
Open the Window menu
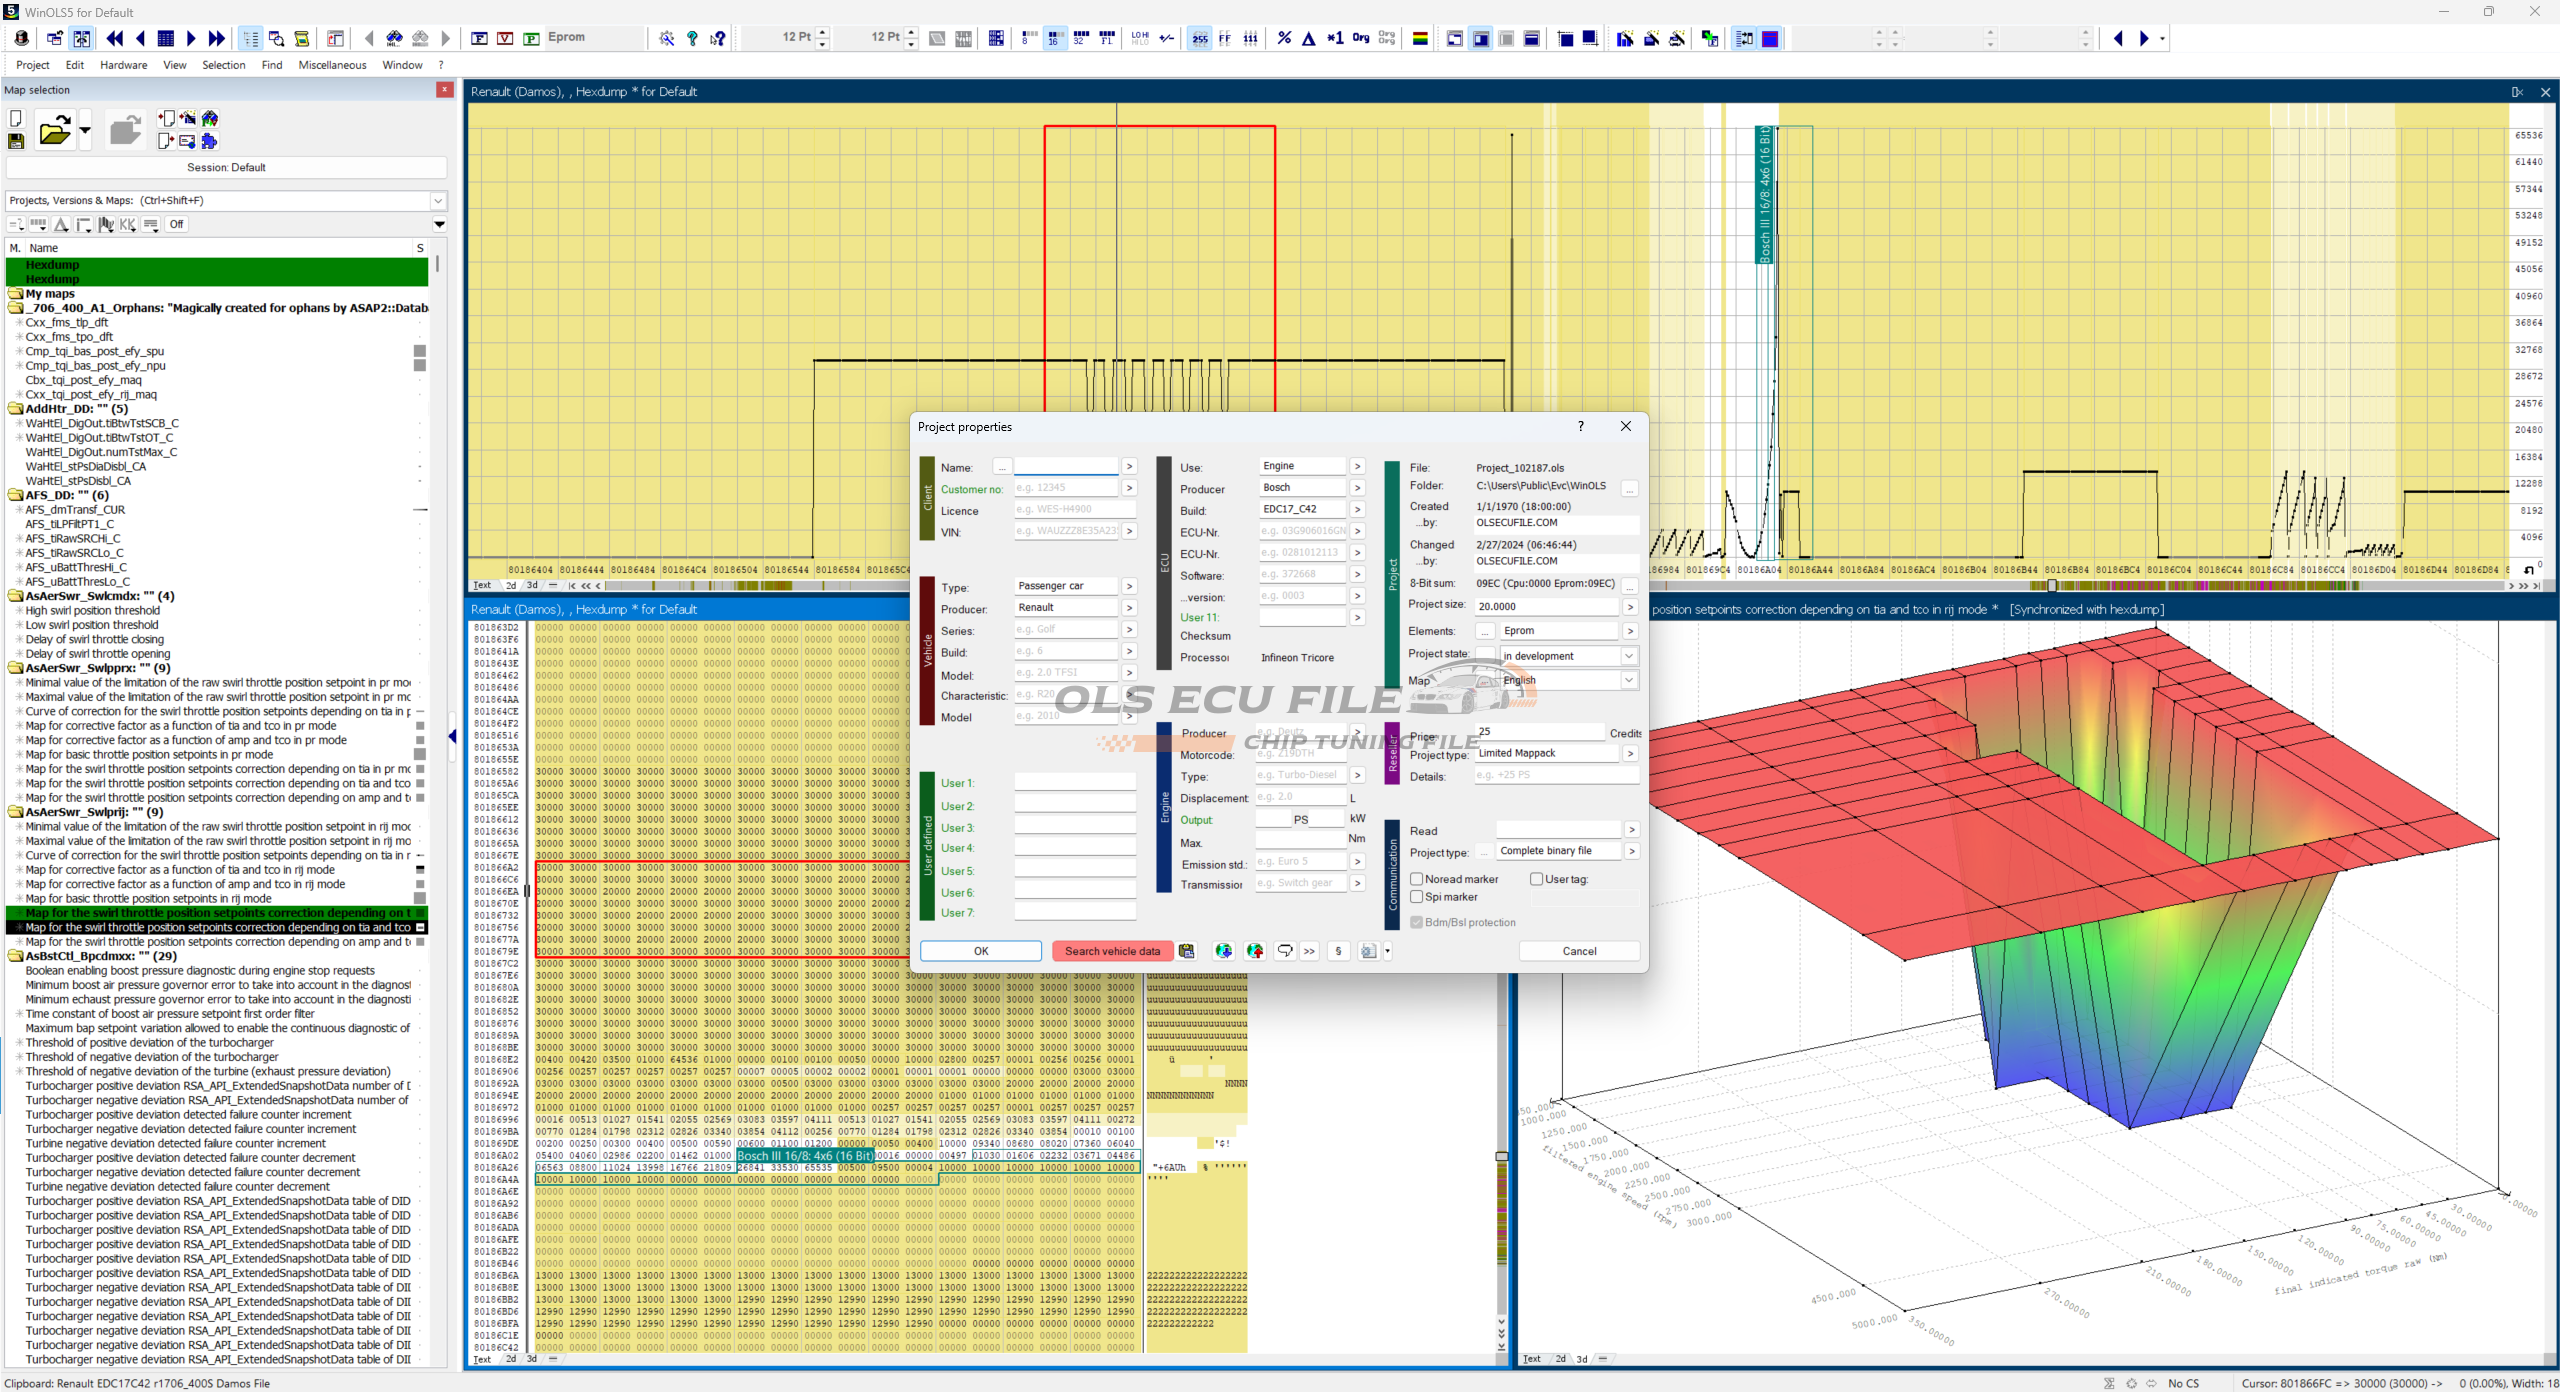[402, 65]
